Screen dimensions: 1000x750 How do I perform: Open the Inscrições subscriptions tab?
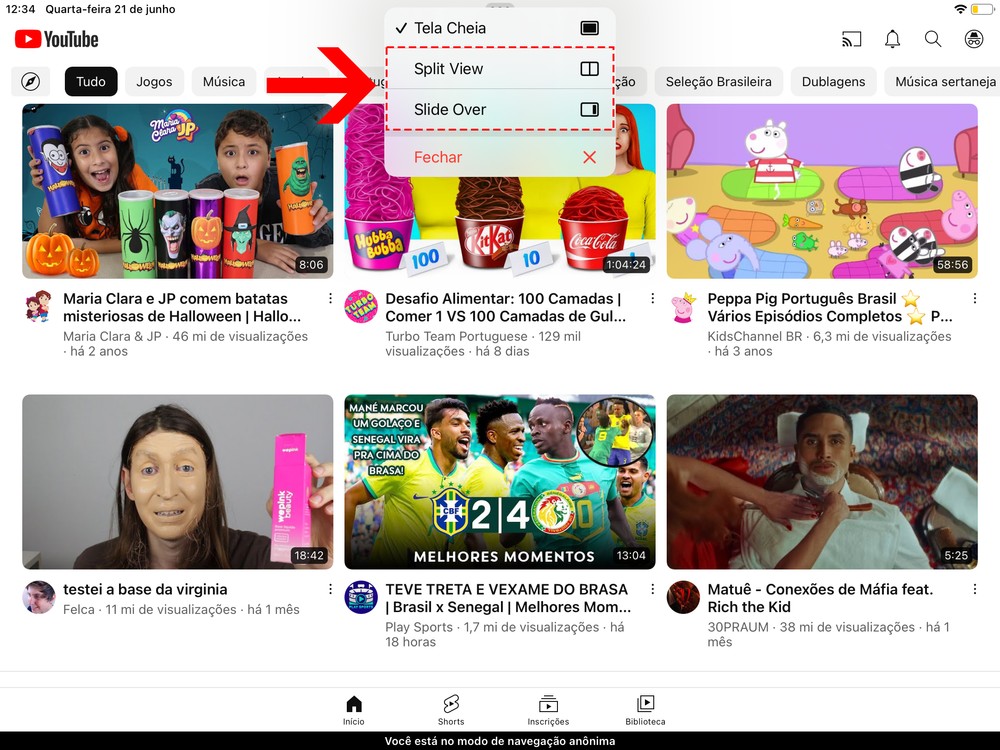point(548,709)
